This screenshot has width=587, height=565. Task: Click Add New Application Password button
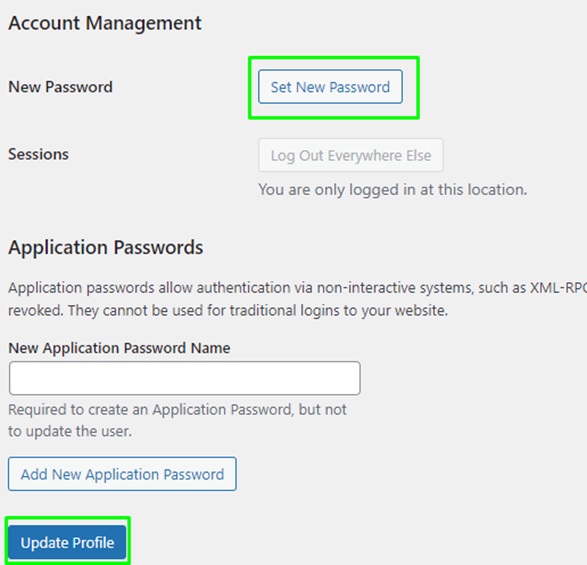122,474
